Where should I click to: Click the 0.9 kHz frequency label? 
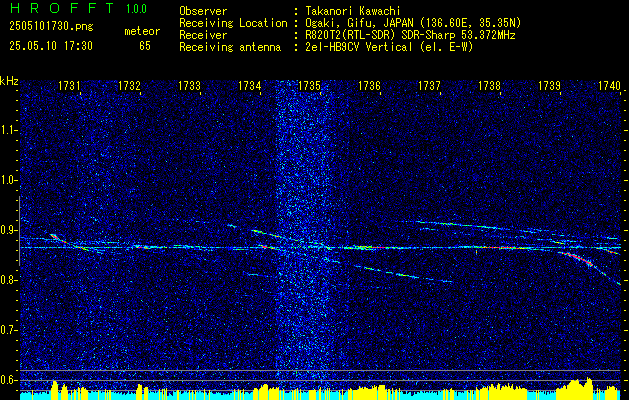(x=8, y=230)
